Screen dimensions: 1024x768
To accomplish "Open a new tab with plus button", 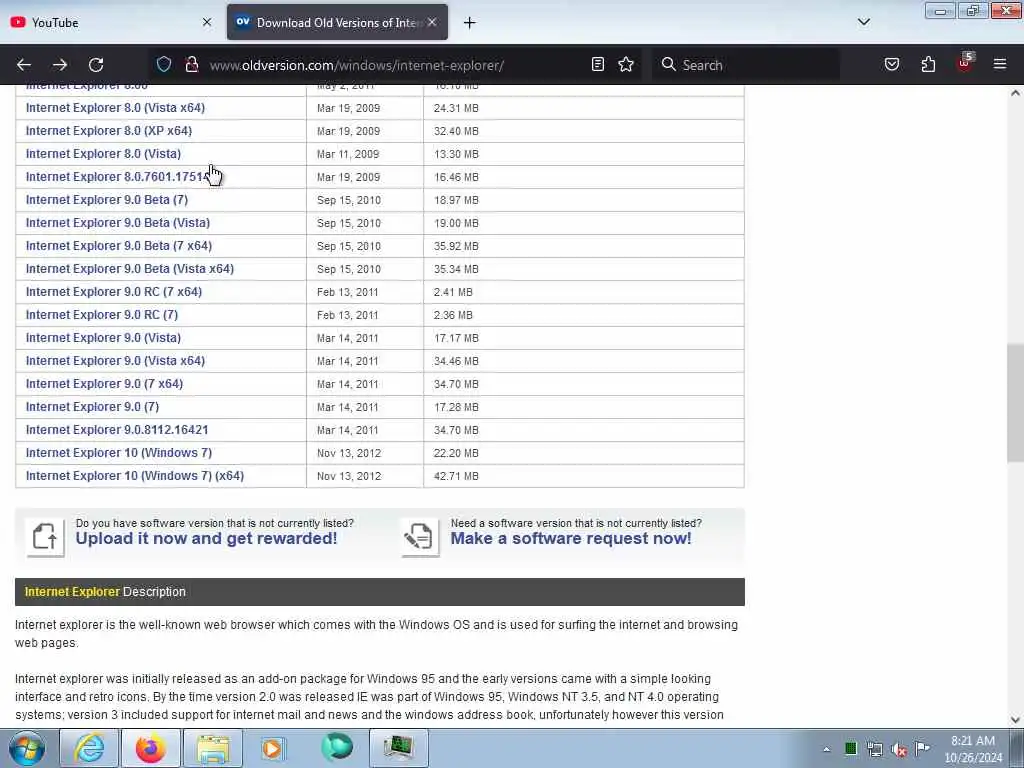I will point(470,23).
